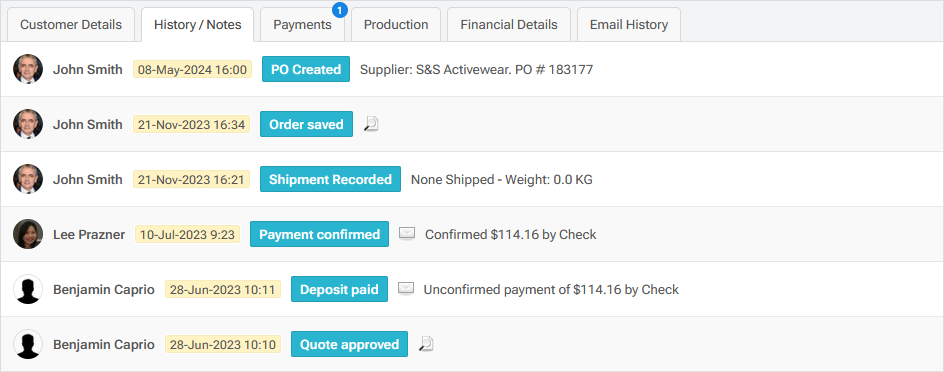The width and height of the screenshot is (944, 372).
Task: Click the Payment confirmed status label
Action: tap(320, 234)
